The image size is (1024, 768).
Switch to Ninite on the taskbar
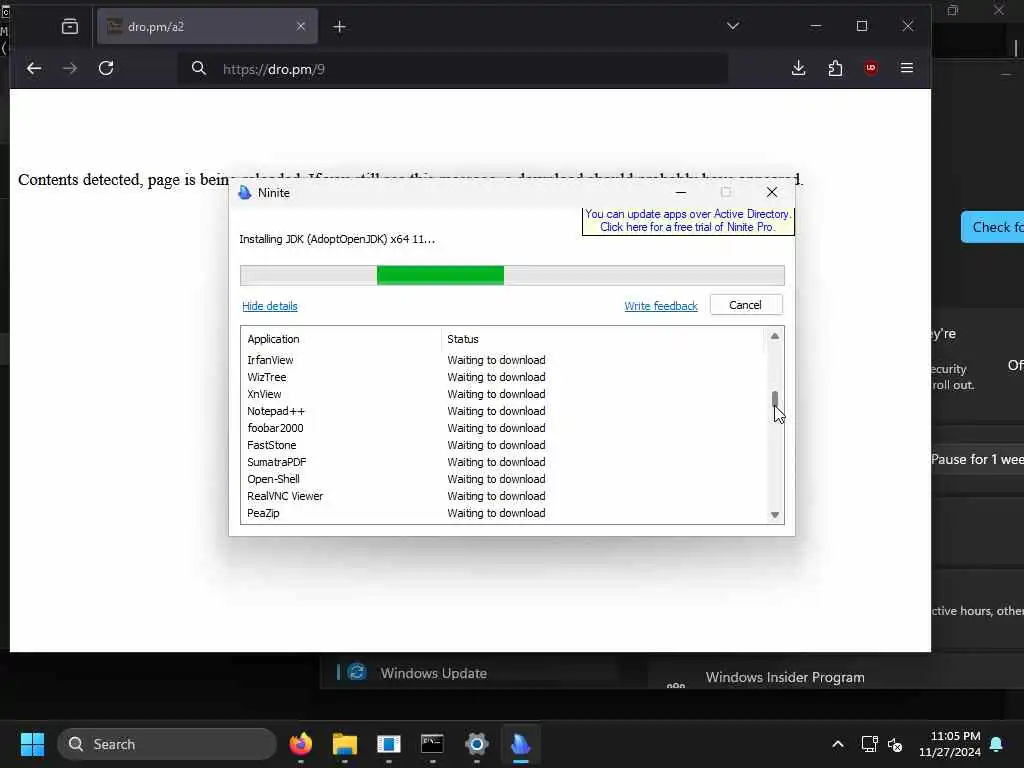pos(520,744)
